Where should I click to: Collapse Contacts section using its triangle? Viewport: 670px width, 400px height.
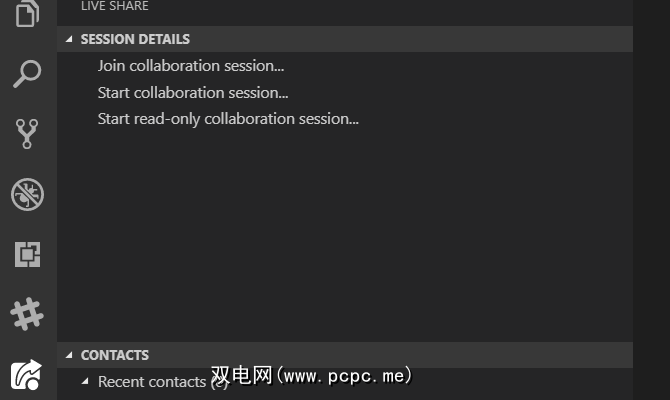tap(69, 355)
